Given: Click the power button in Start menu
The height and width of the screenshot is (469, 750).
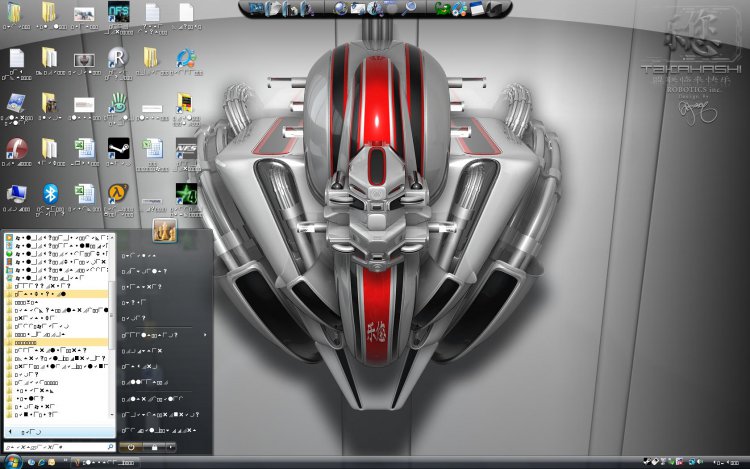Looking at the screenshot, I should point(131,447).
